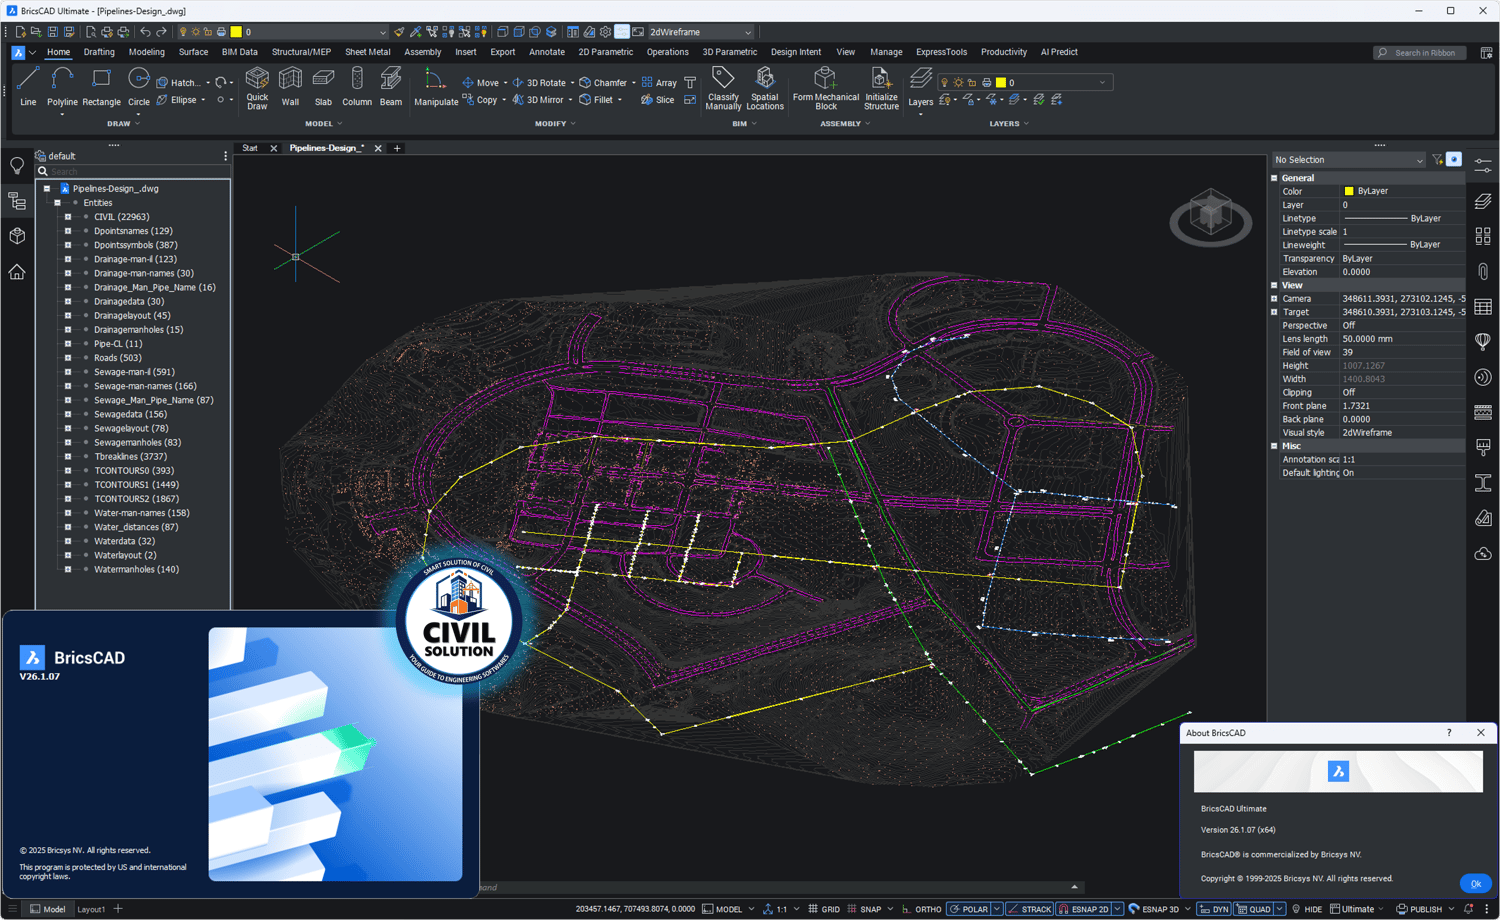Open the No Selection dropdown in Properties
Viewport: 1500px width, 920px height.
(x=1348, y=160)
